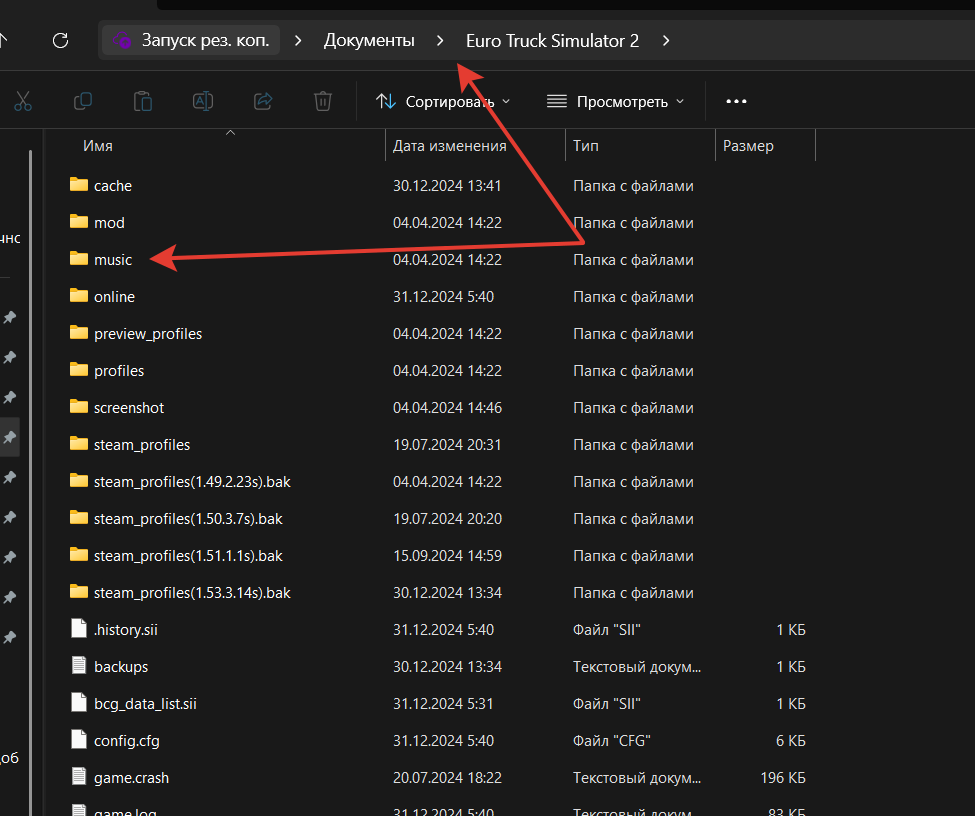Go to Документы breadcrumb
The height and width of the screenshot is (816, 975).
(369, 40)
